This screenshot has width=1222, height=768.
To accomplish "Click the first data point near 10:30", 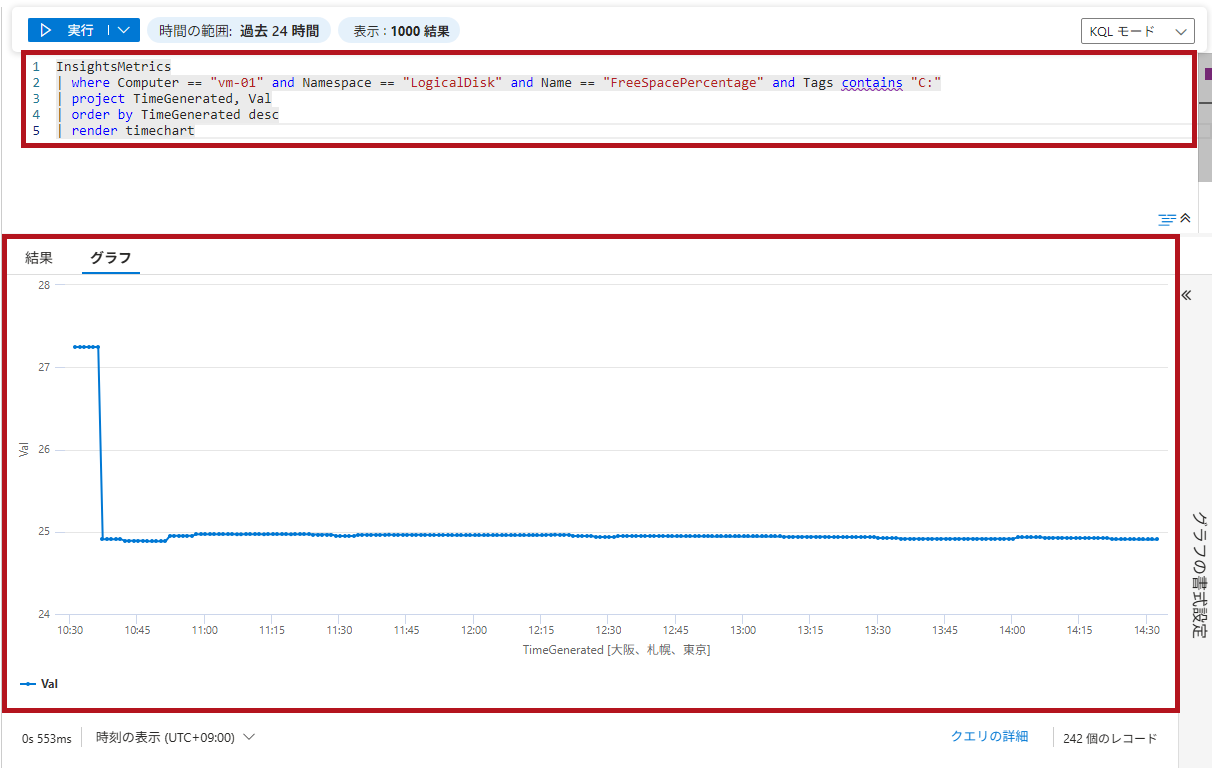I will (x=75, y=347).
